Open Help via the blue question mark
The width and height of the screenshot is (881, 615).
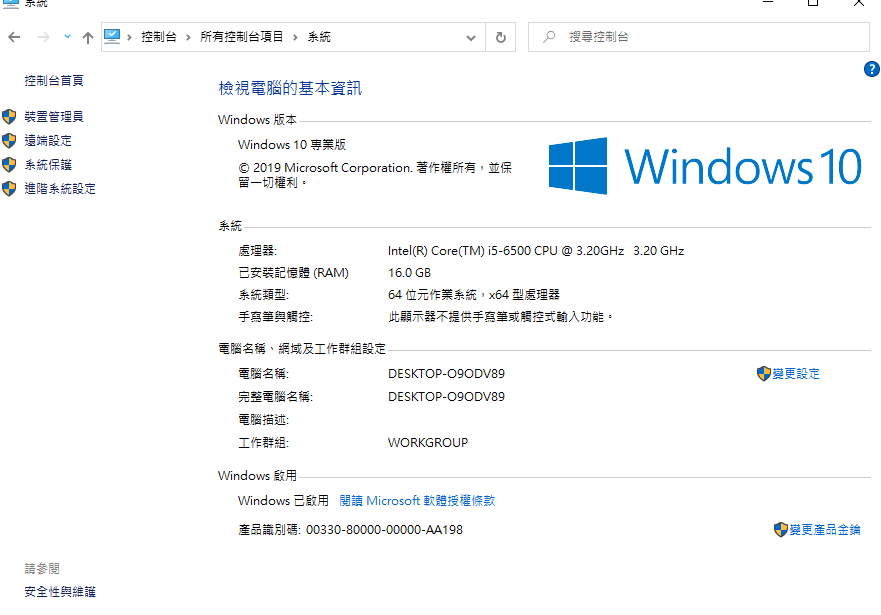point(871,69)
